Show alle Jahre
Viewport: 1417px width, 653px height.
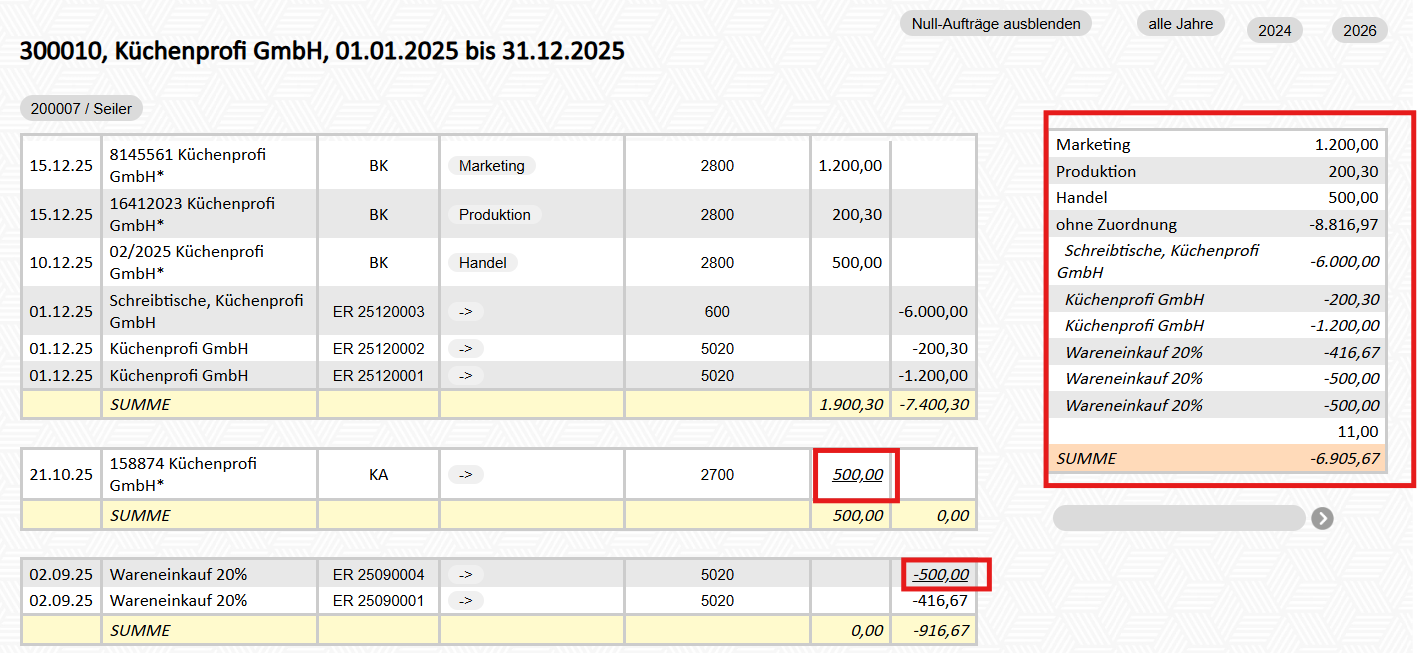pos(1180,24)
